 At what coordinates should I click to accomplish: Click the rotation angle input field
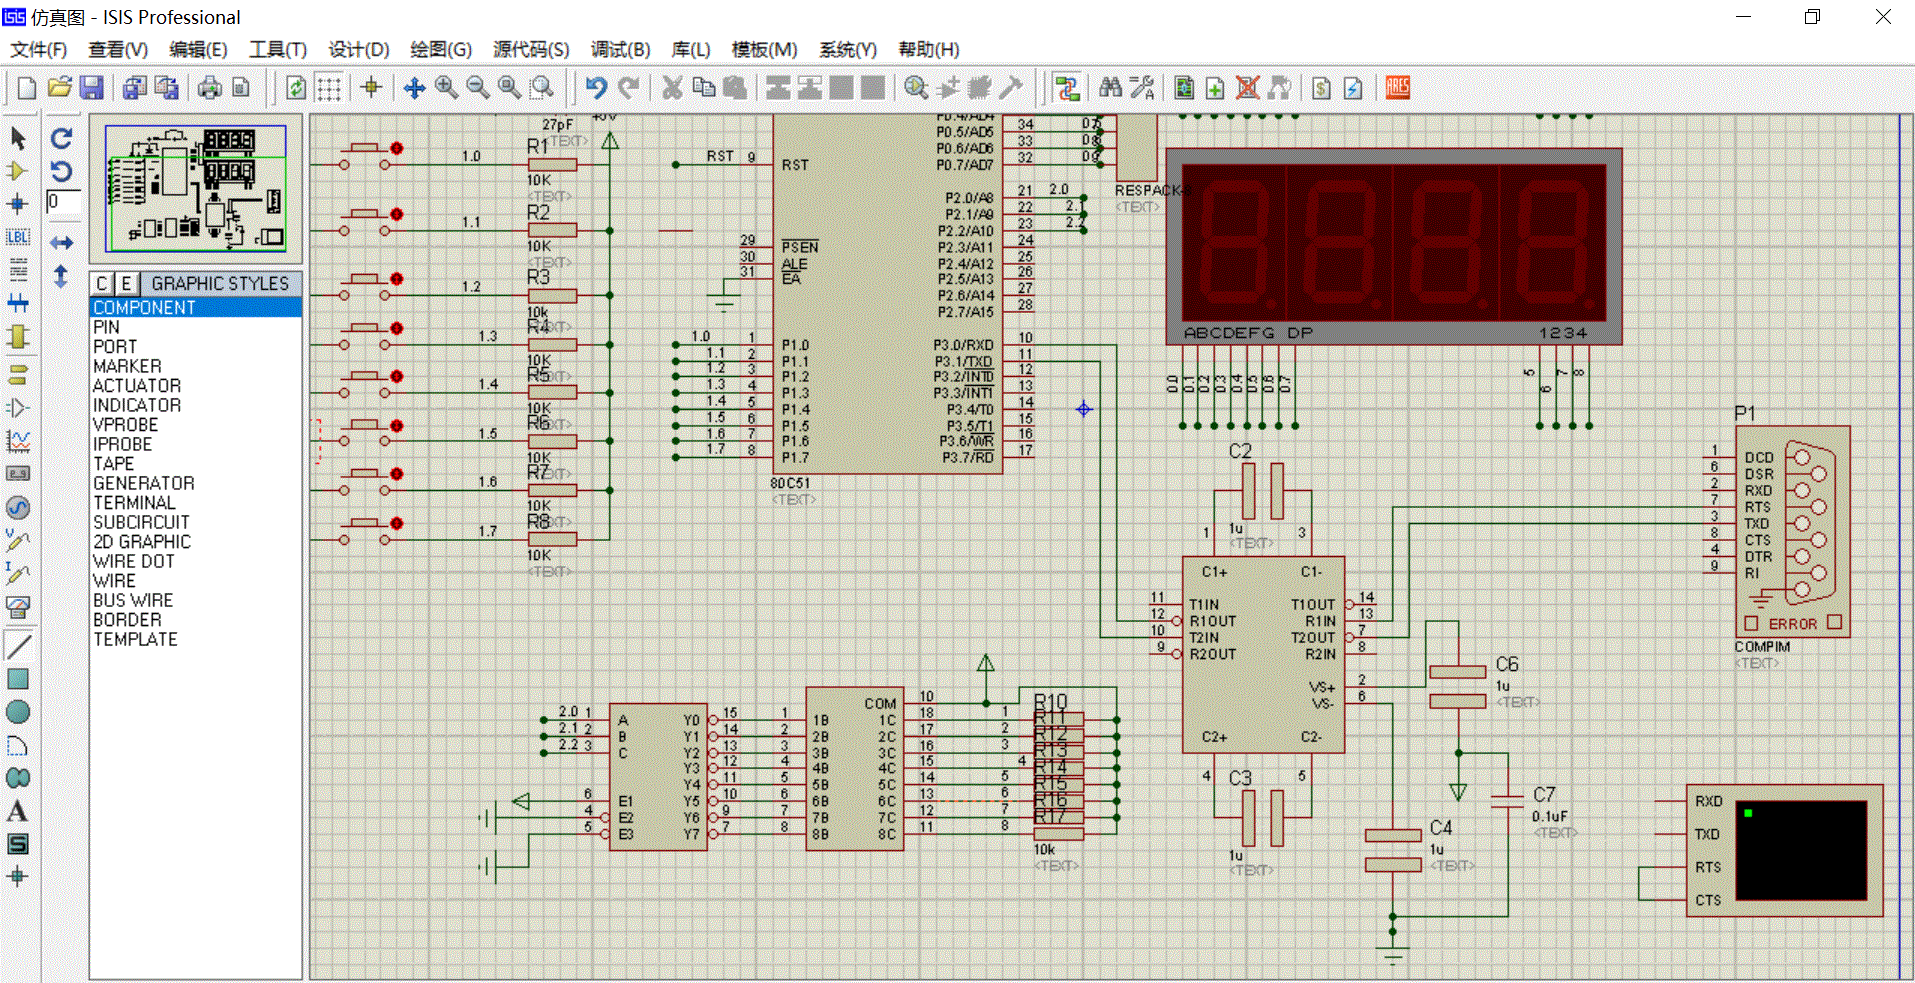[x=63, y=202]
